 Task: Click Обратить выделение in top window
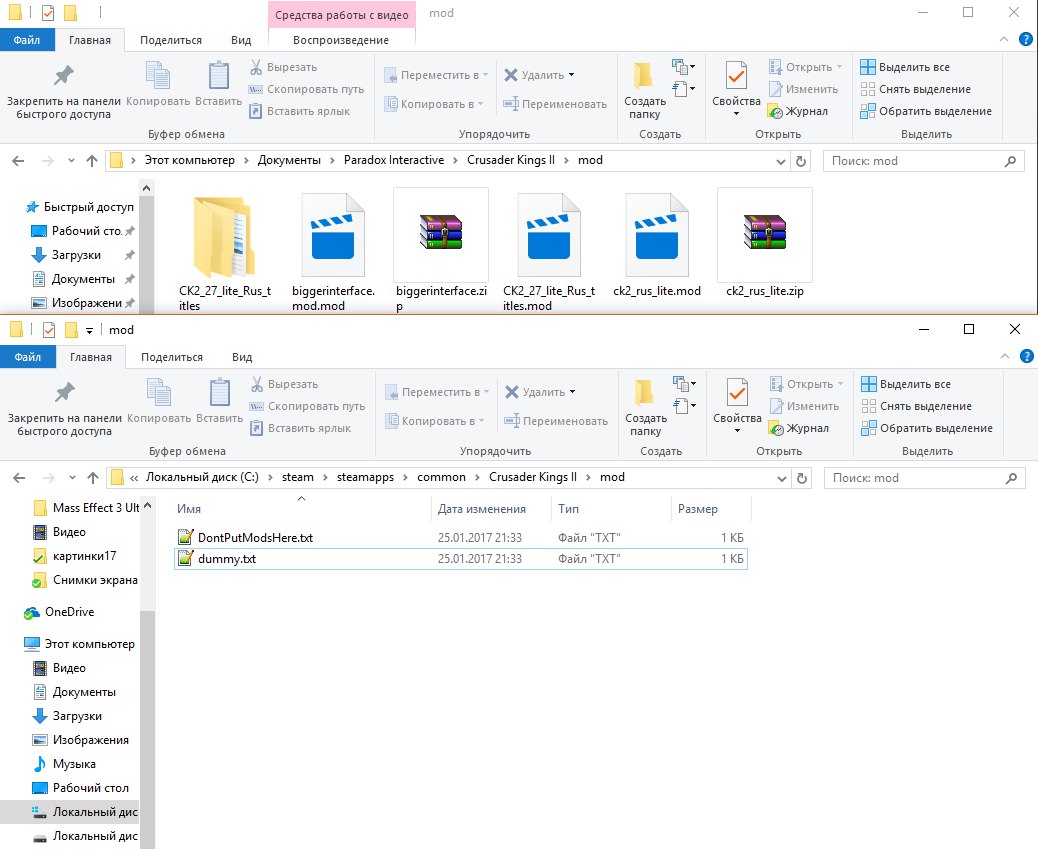point(926,111)
